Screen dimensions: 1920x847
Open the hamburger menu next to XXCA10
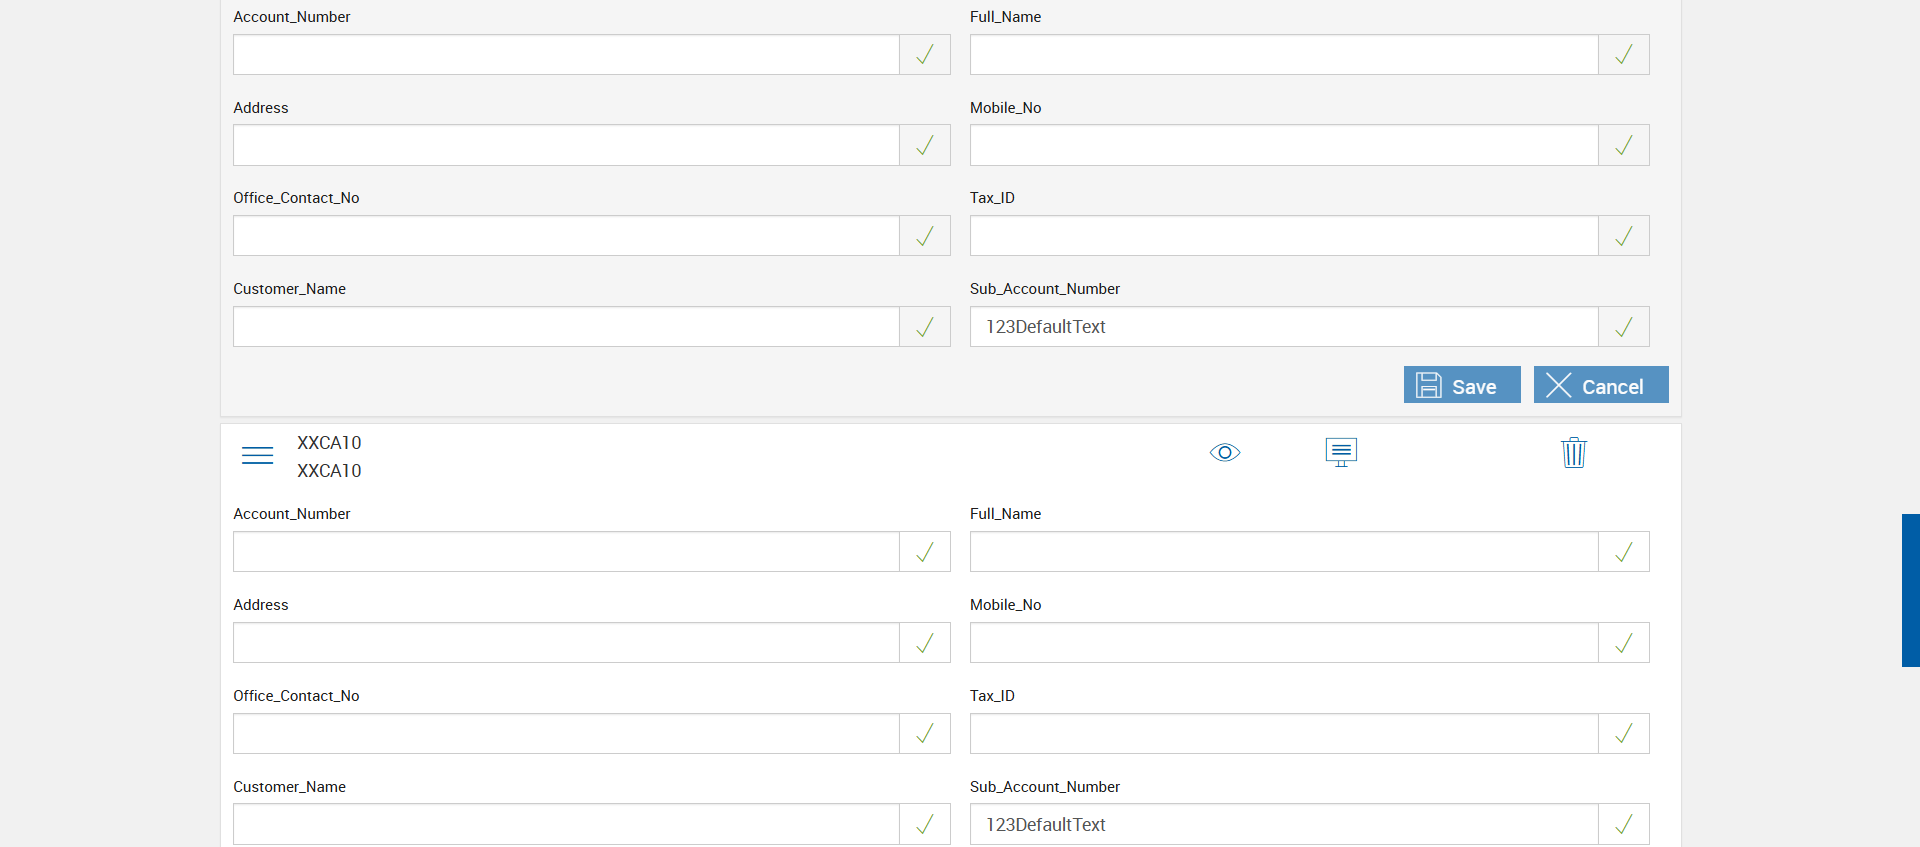(x=257, y=455)
